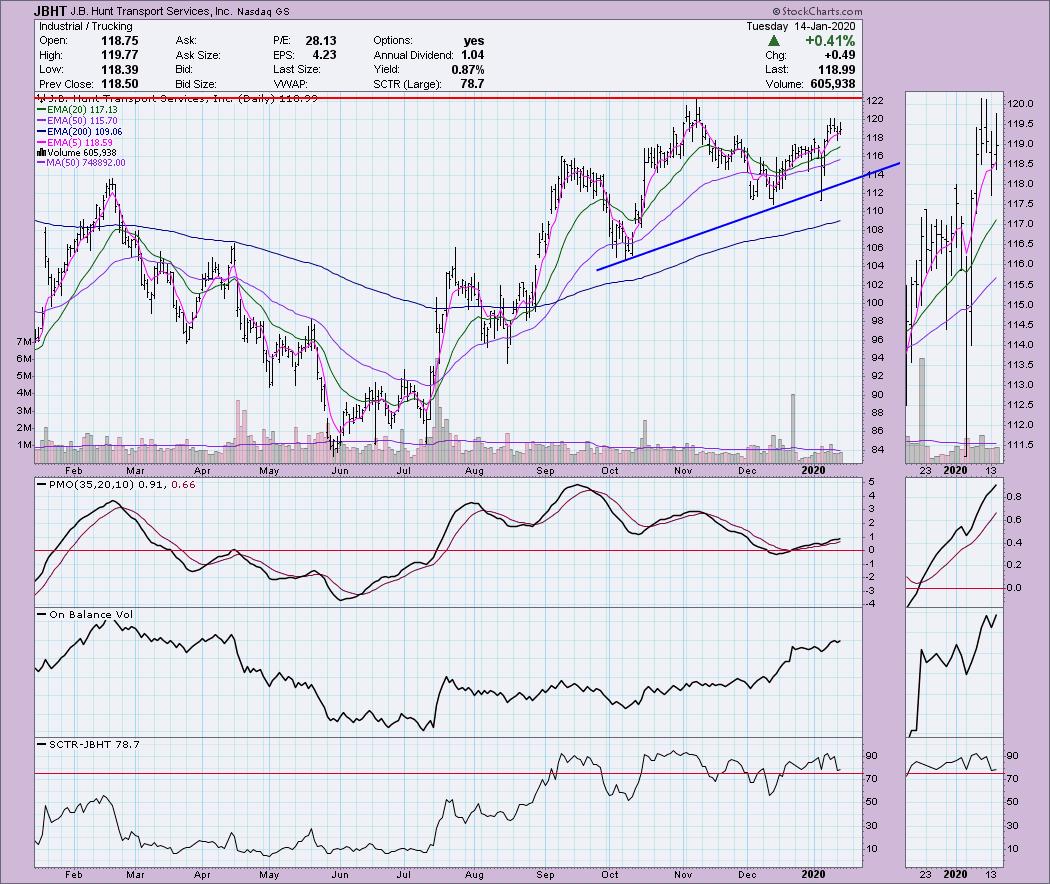
Task: Click the Ask Size: label
Action: 198,55
